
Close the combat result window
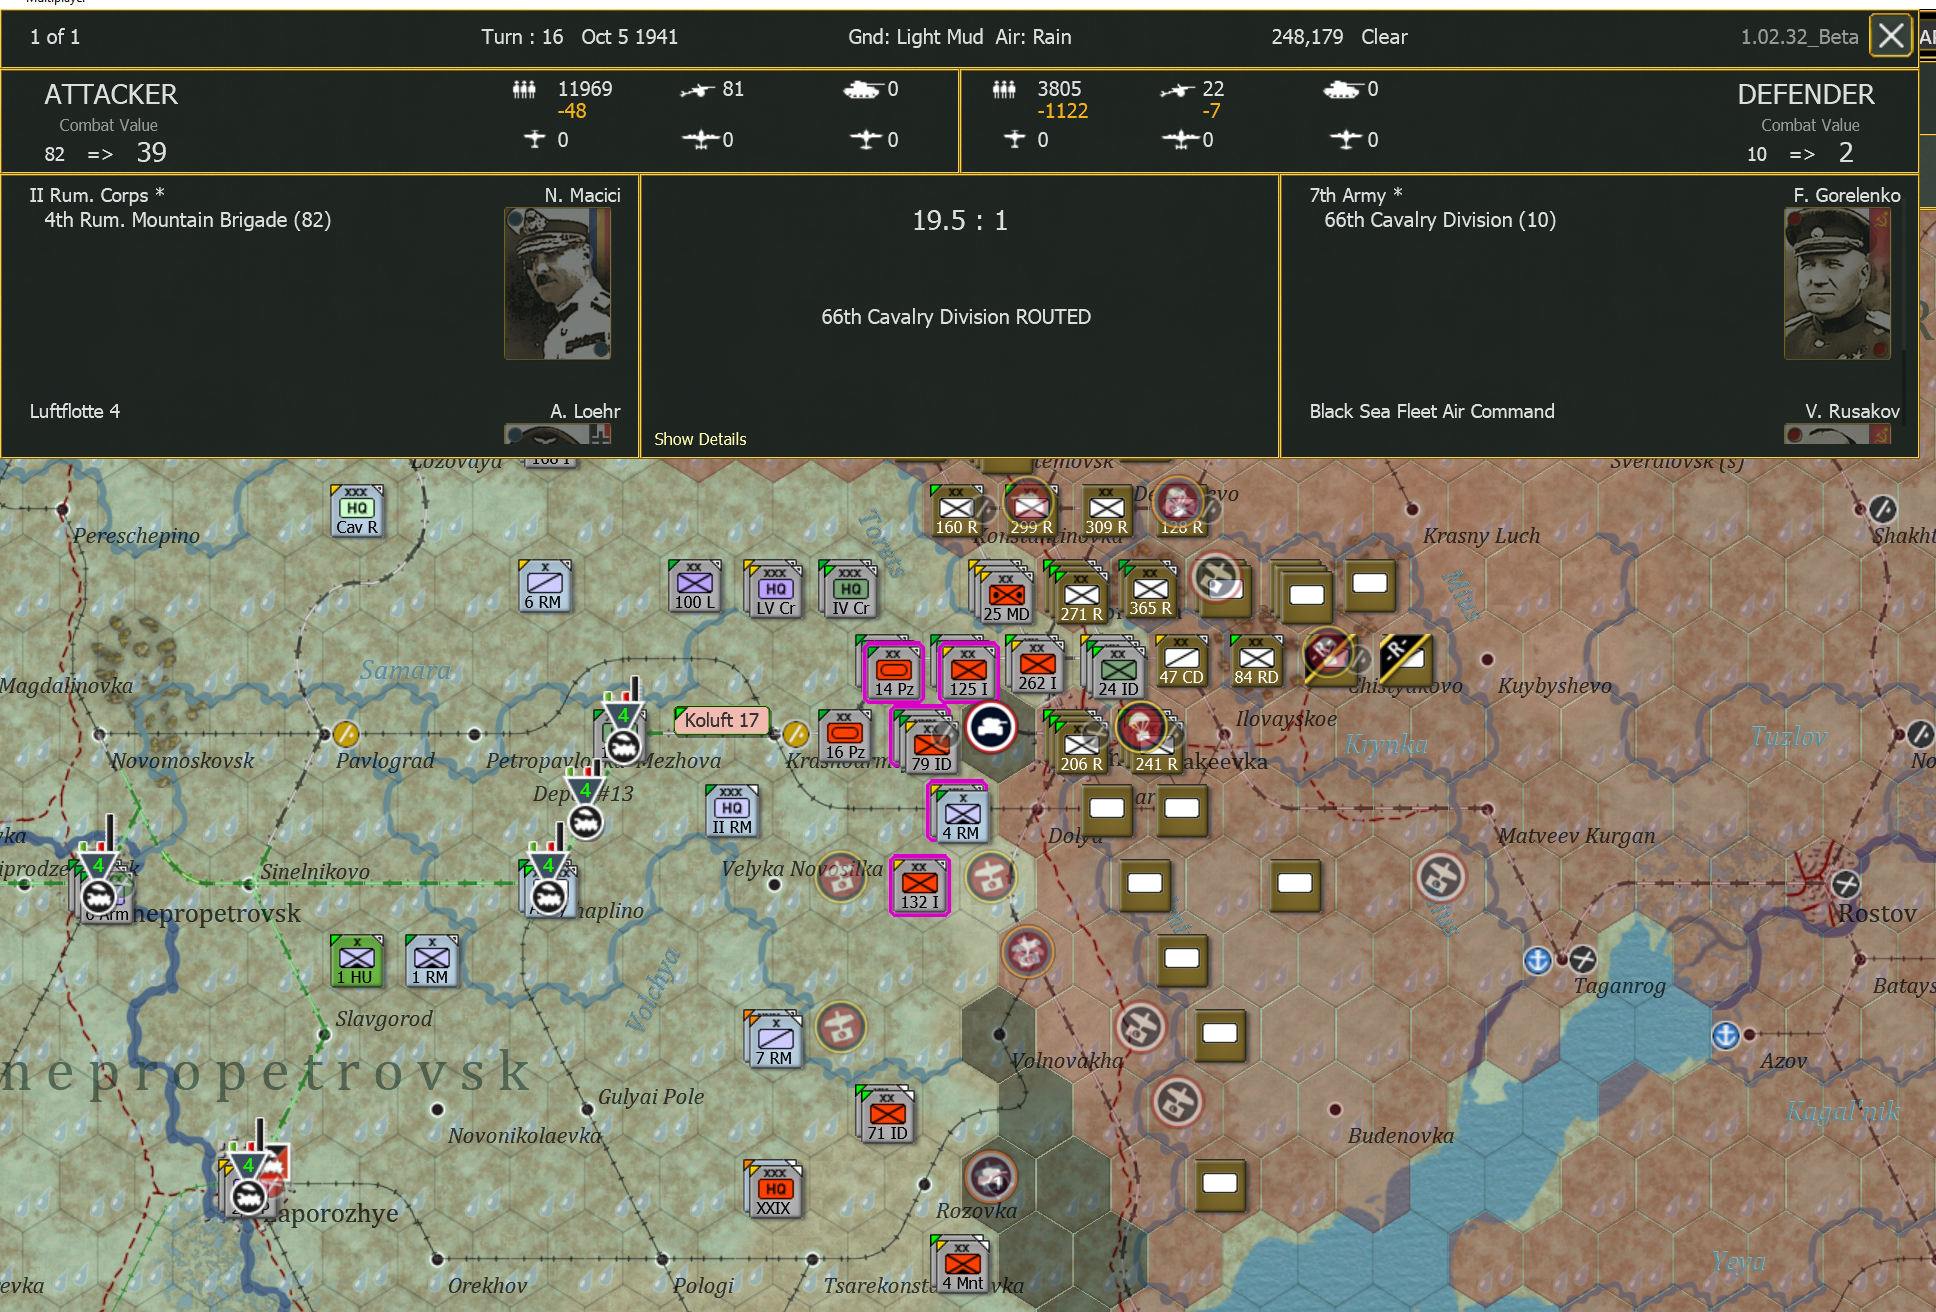coord(1890,37)
